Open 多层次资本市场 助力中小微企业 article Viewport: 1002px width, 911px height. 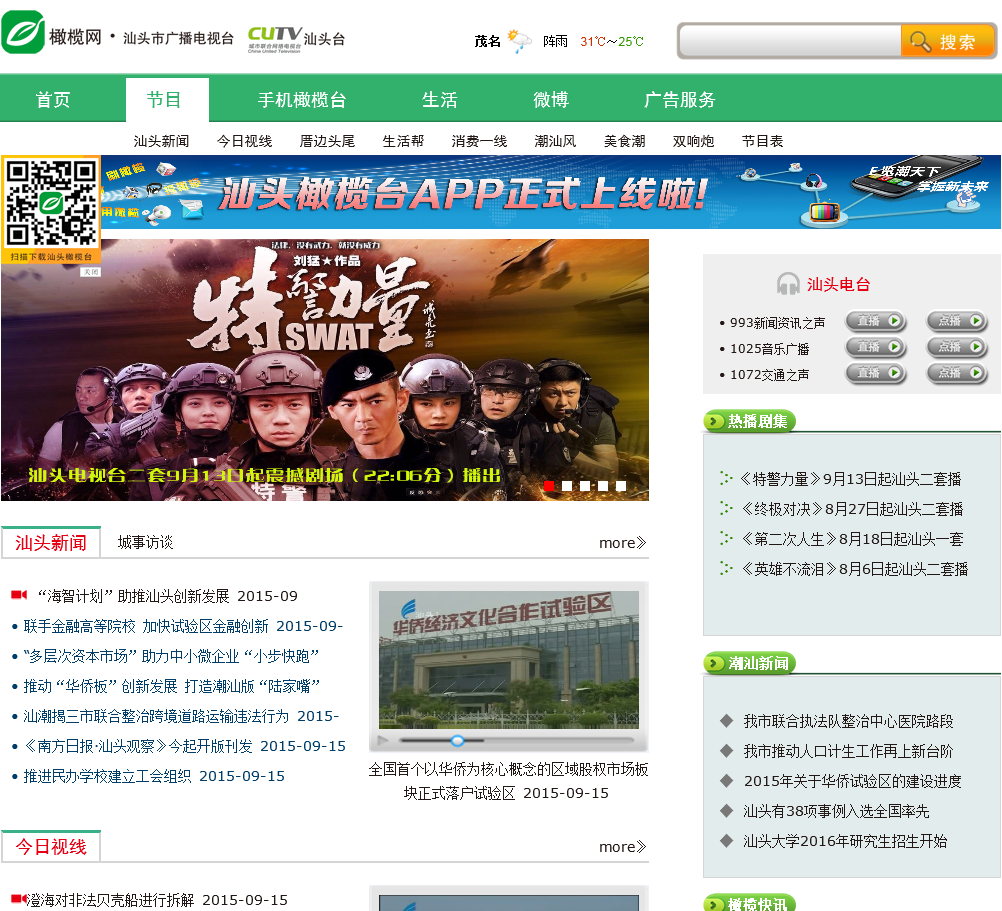171,656
